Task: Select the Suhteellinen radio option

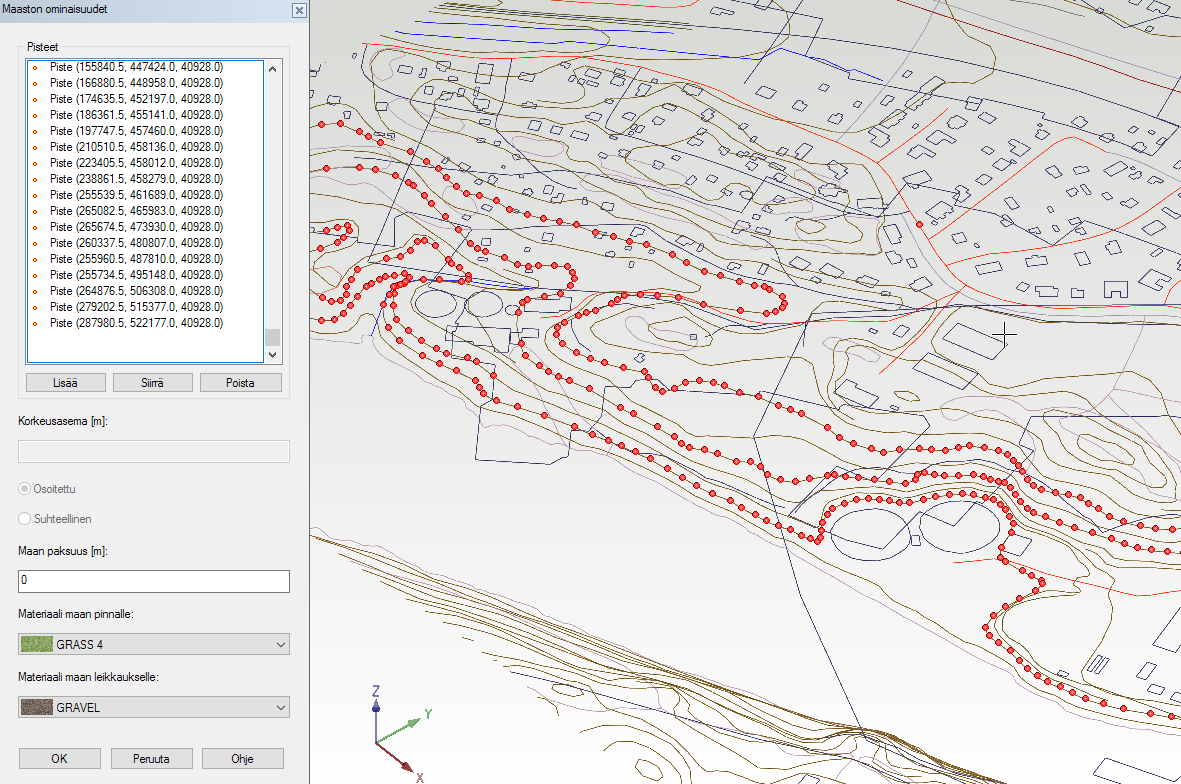Action: 26,519
